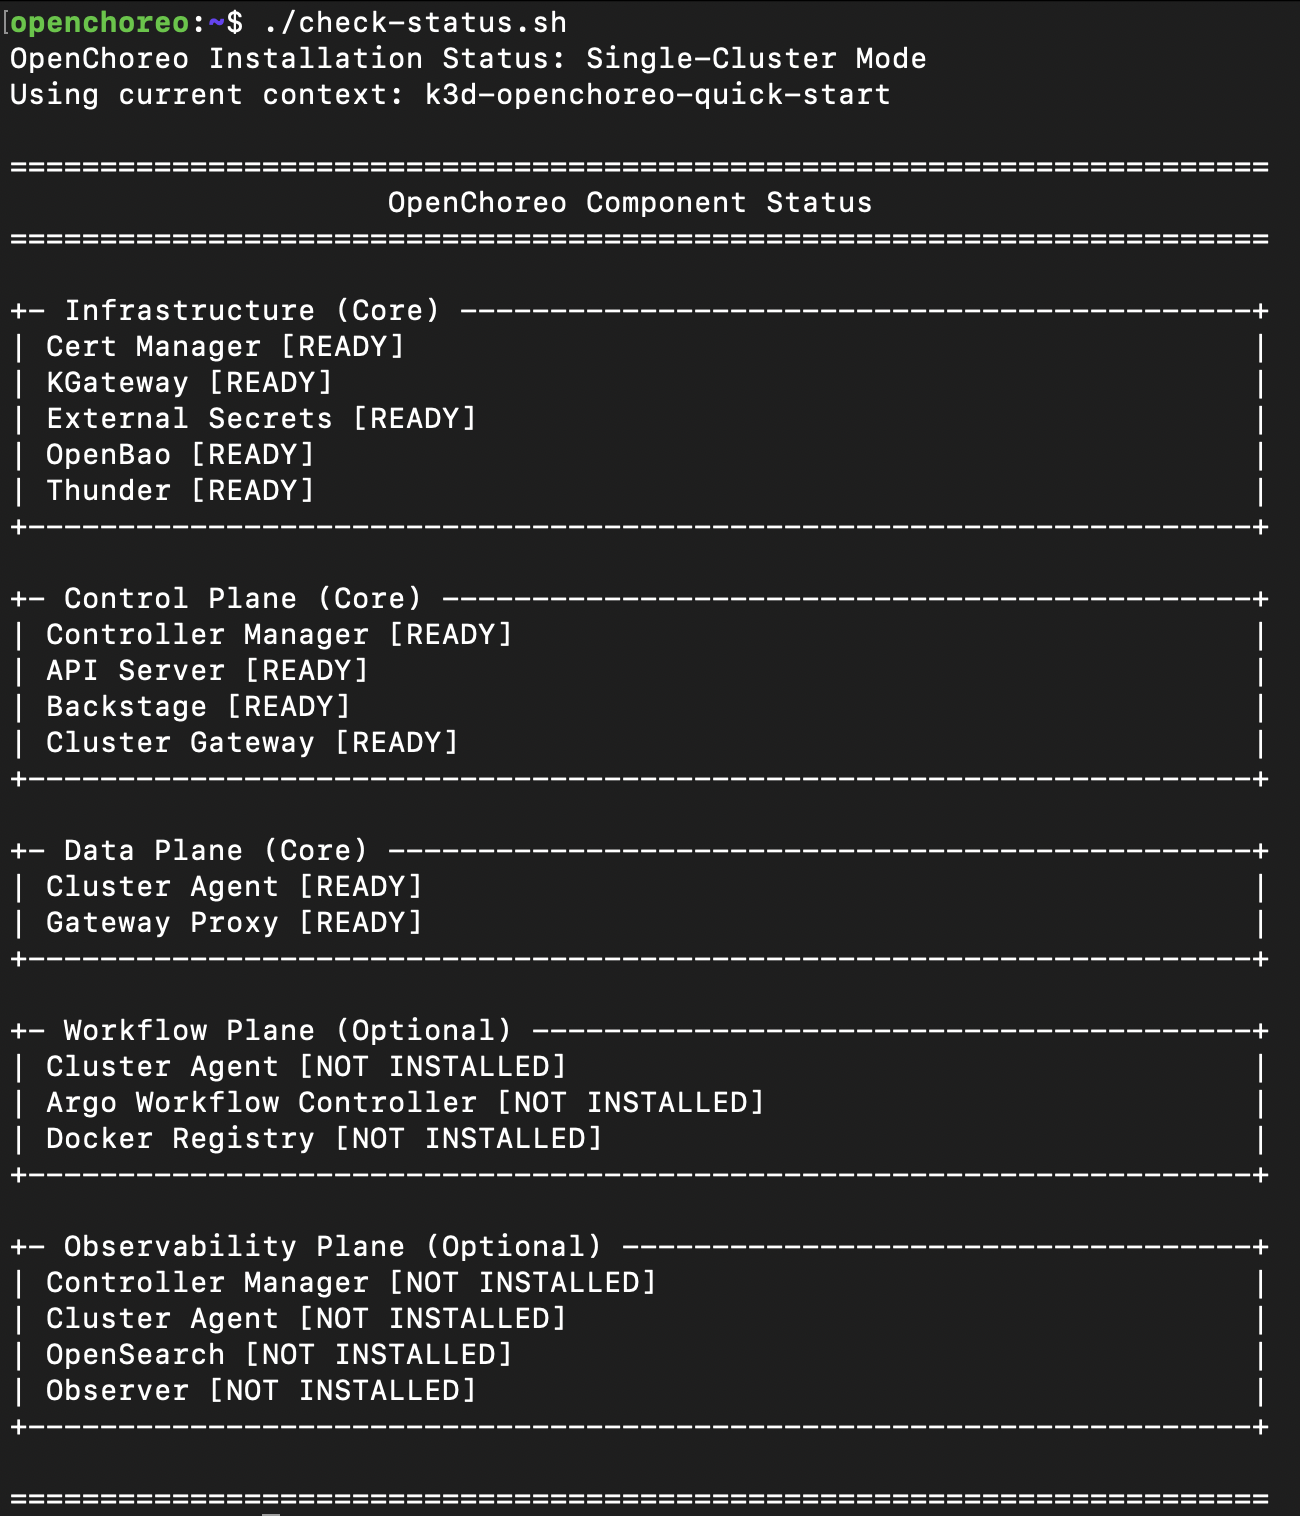This screenshot has width=1300, height=1516.
Task: Click the OpenBao READY entry
Action: point(180,455)
